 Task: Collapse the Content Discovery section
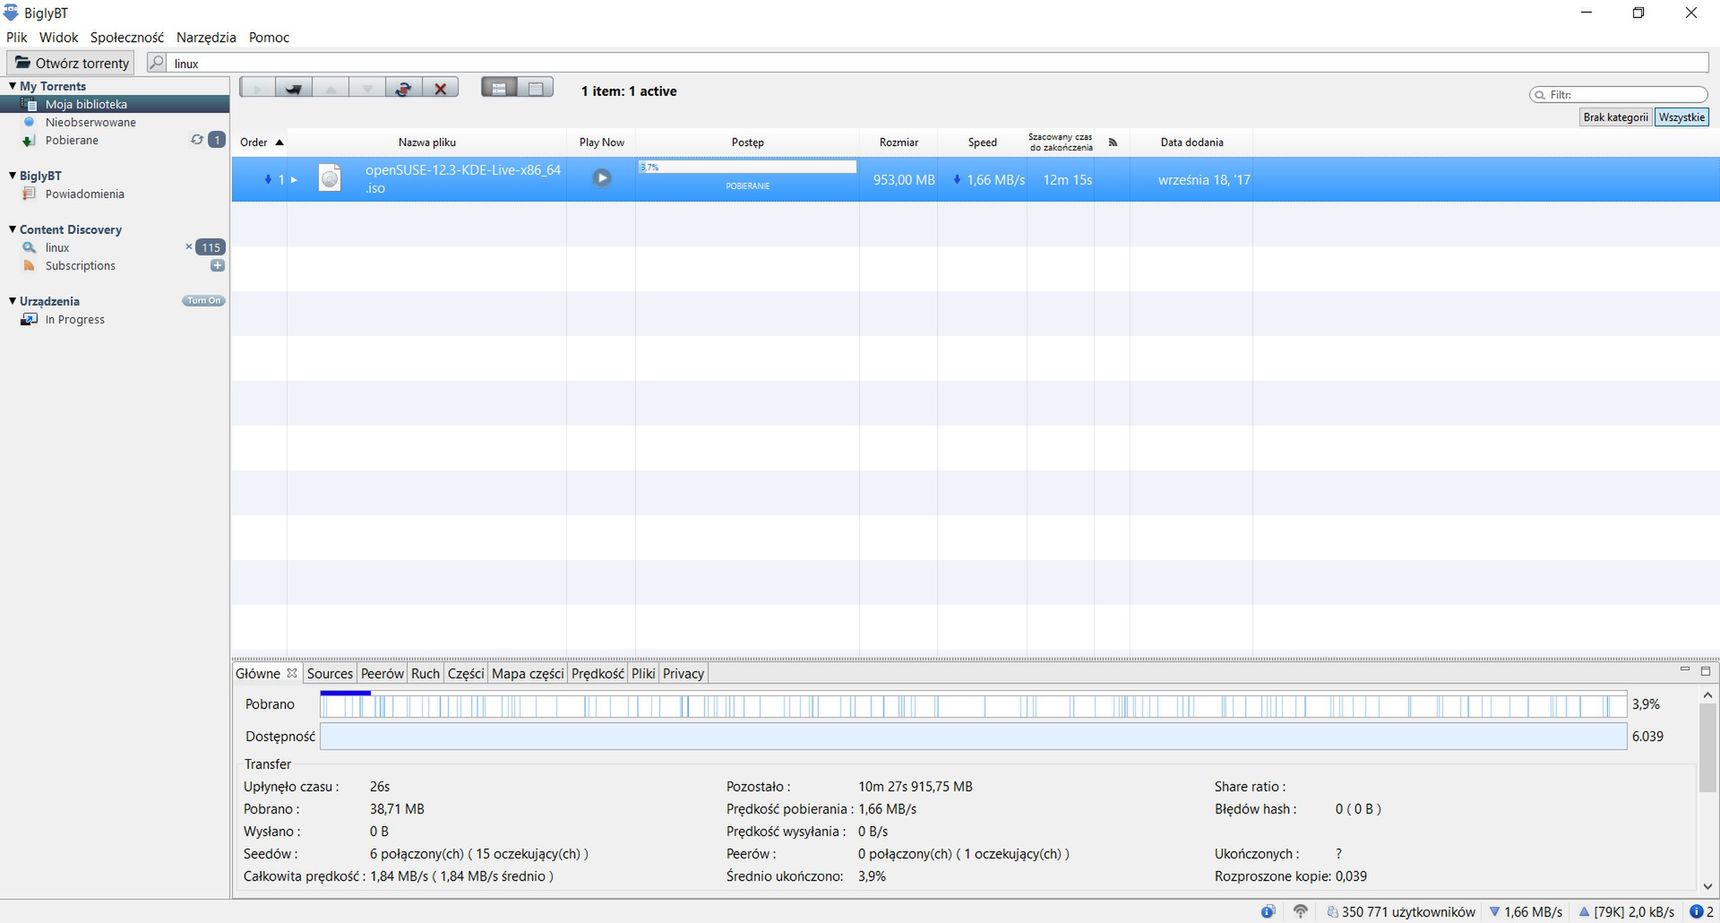point(12,229)
